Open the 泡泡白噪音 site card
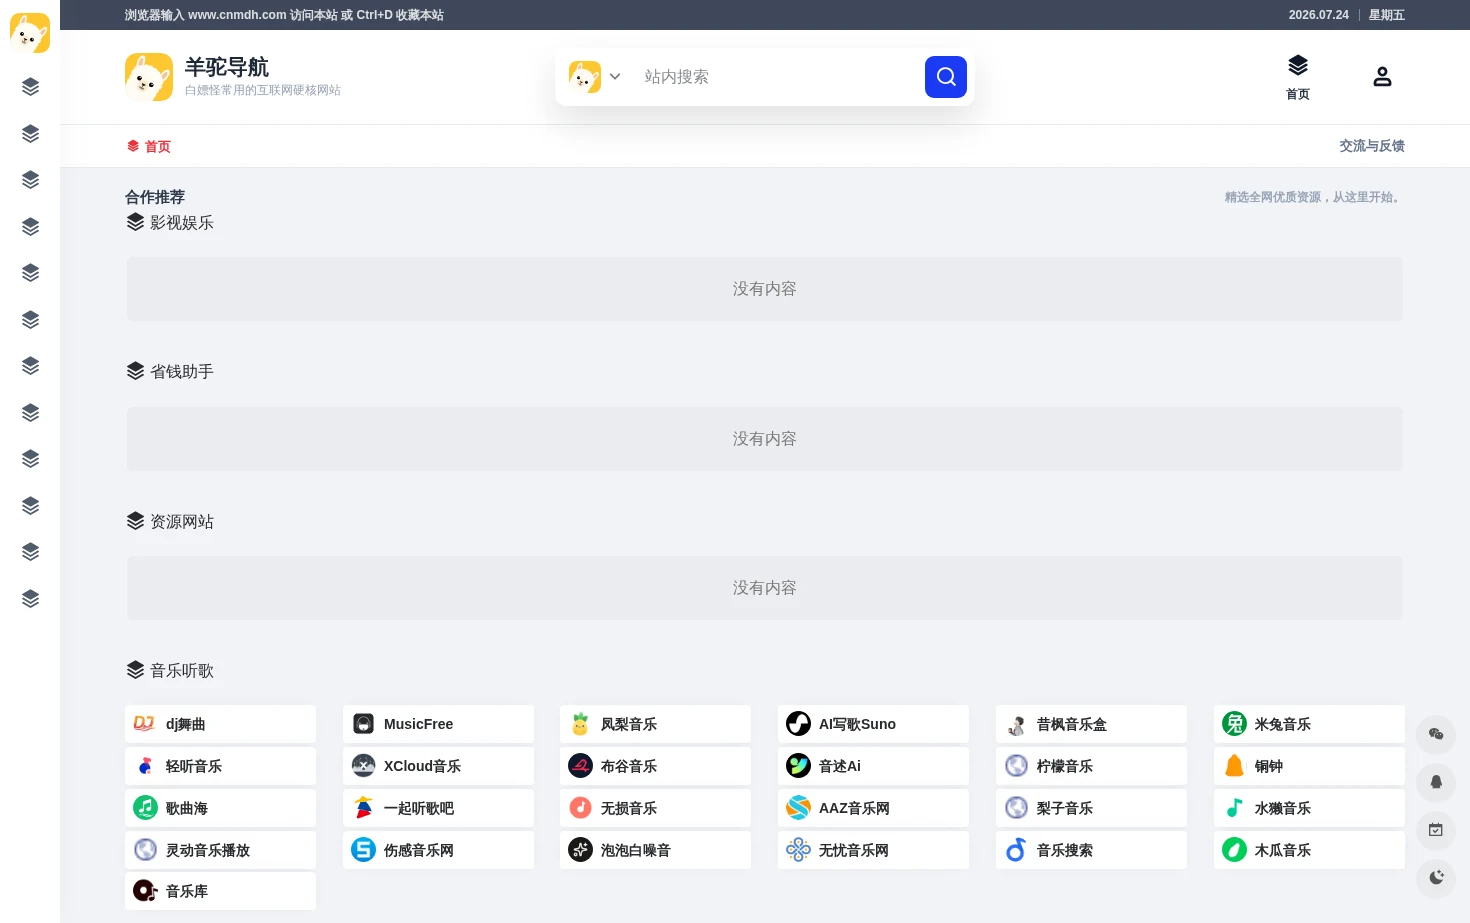Screen dimensions: 1470x923 pyautogui.click(x=655, y=850)
